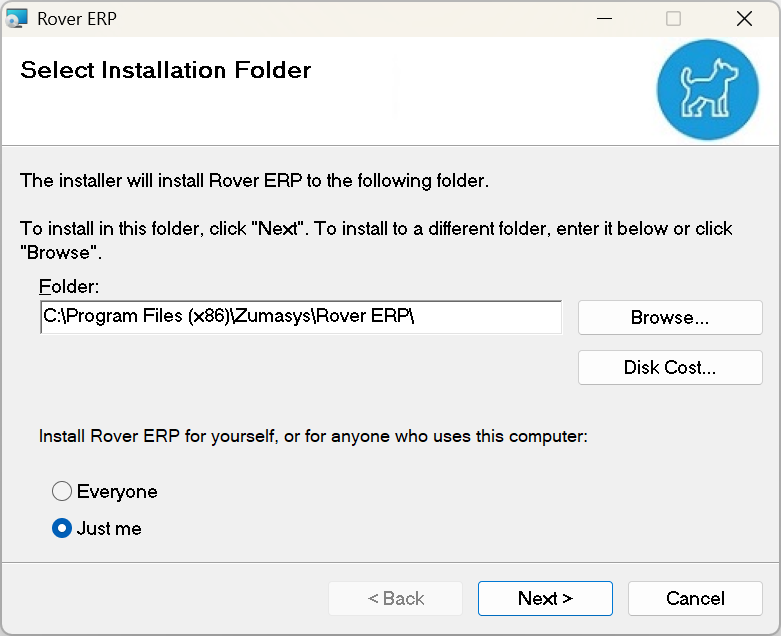Proceed with the Next > button

545,598
